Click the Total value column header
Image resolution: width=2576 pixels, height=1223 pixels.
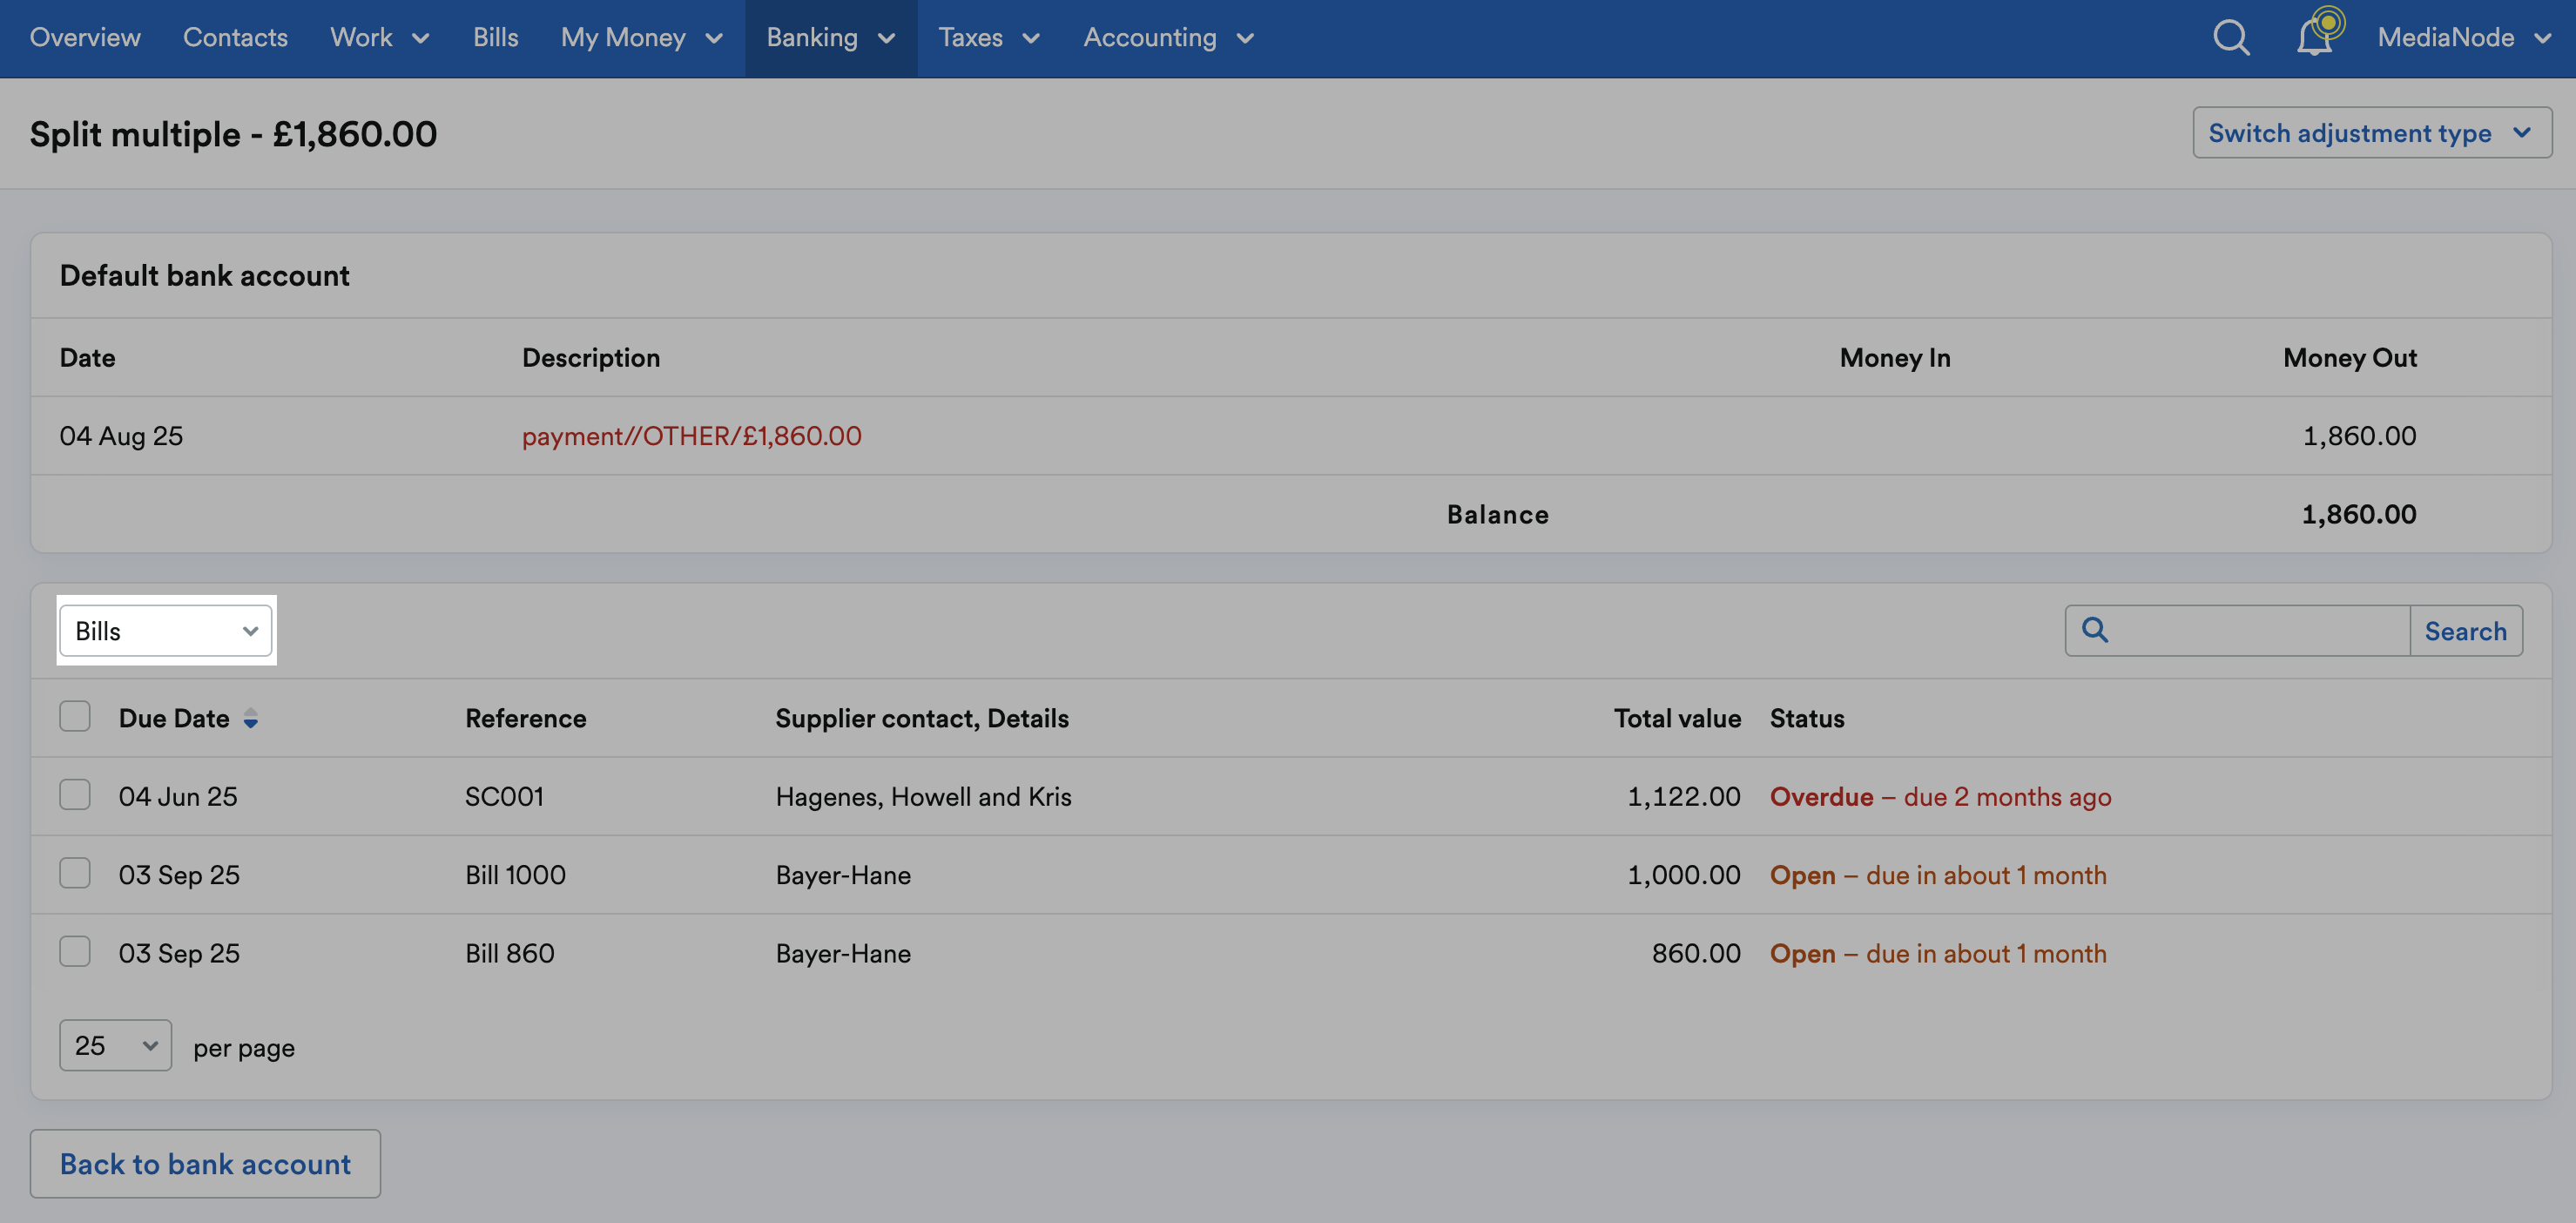[1677, 718]
